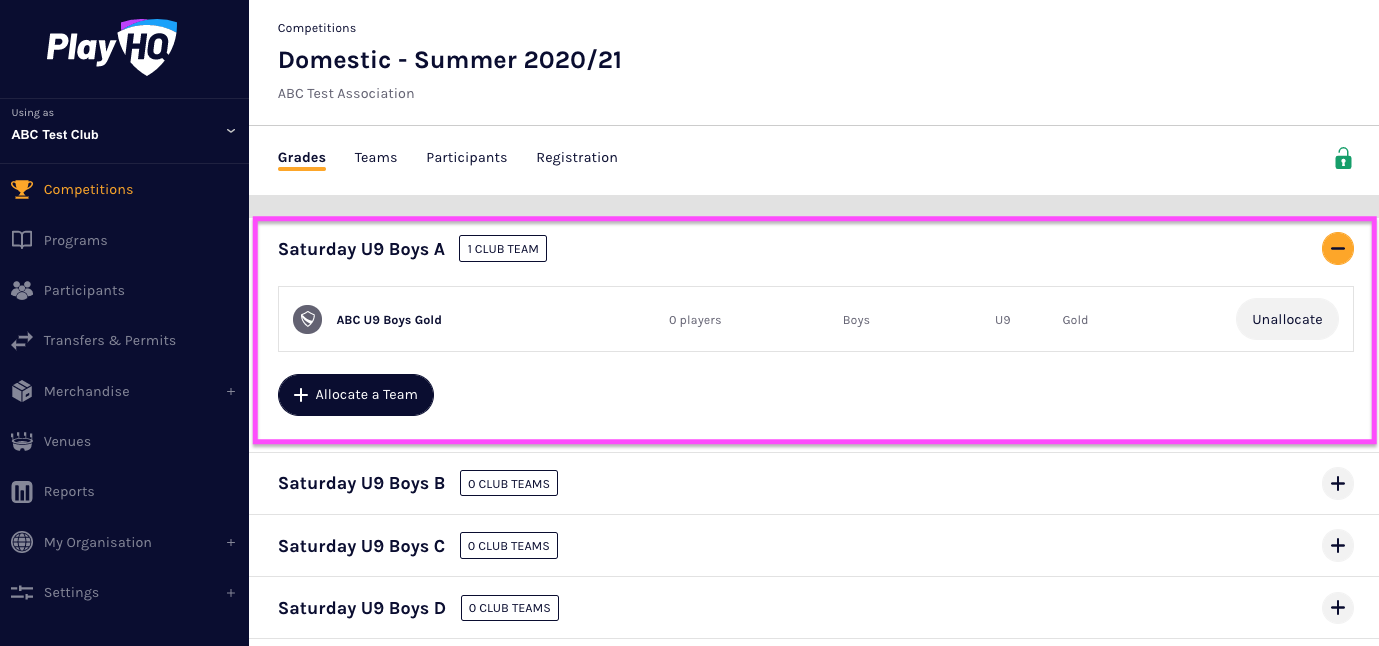Switch to the Teams tab
Screen dimensions: 1379x646
tap(376, 158)
